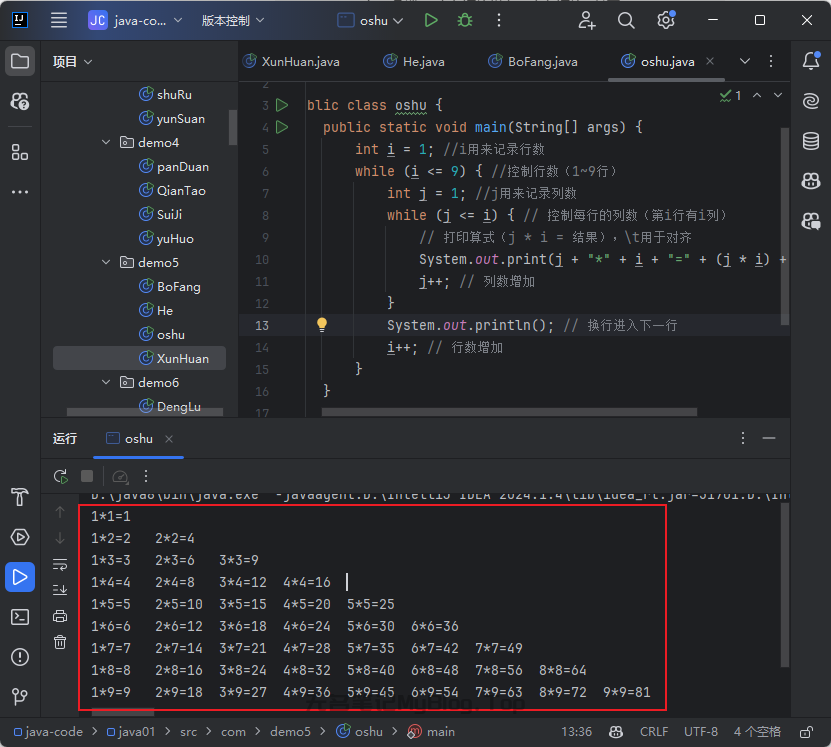
Task: Click the 13:36 caret position indicator
Action: pos(576,732)
